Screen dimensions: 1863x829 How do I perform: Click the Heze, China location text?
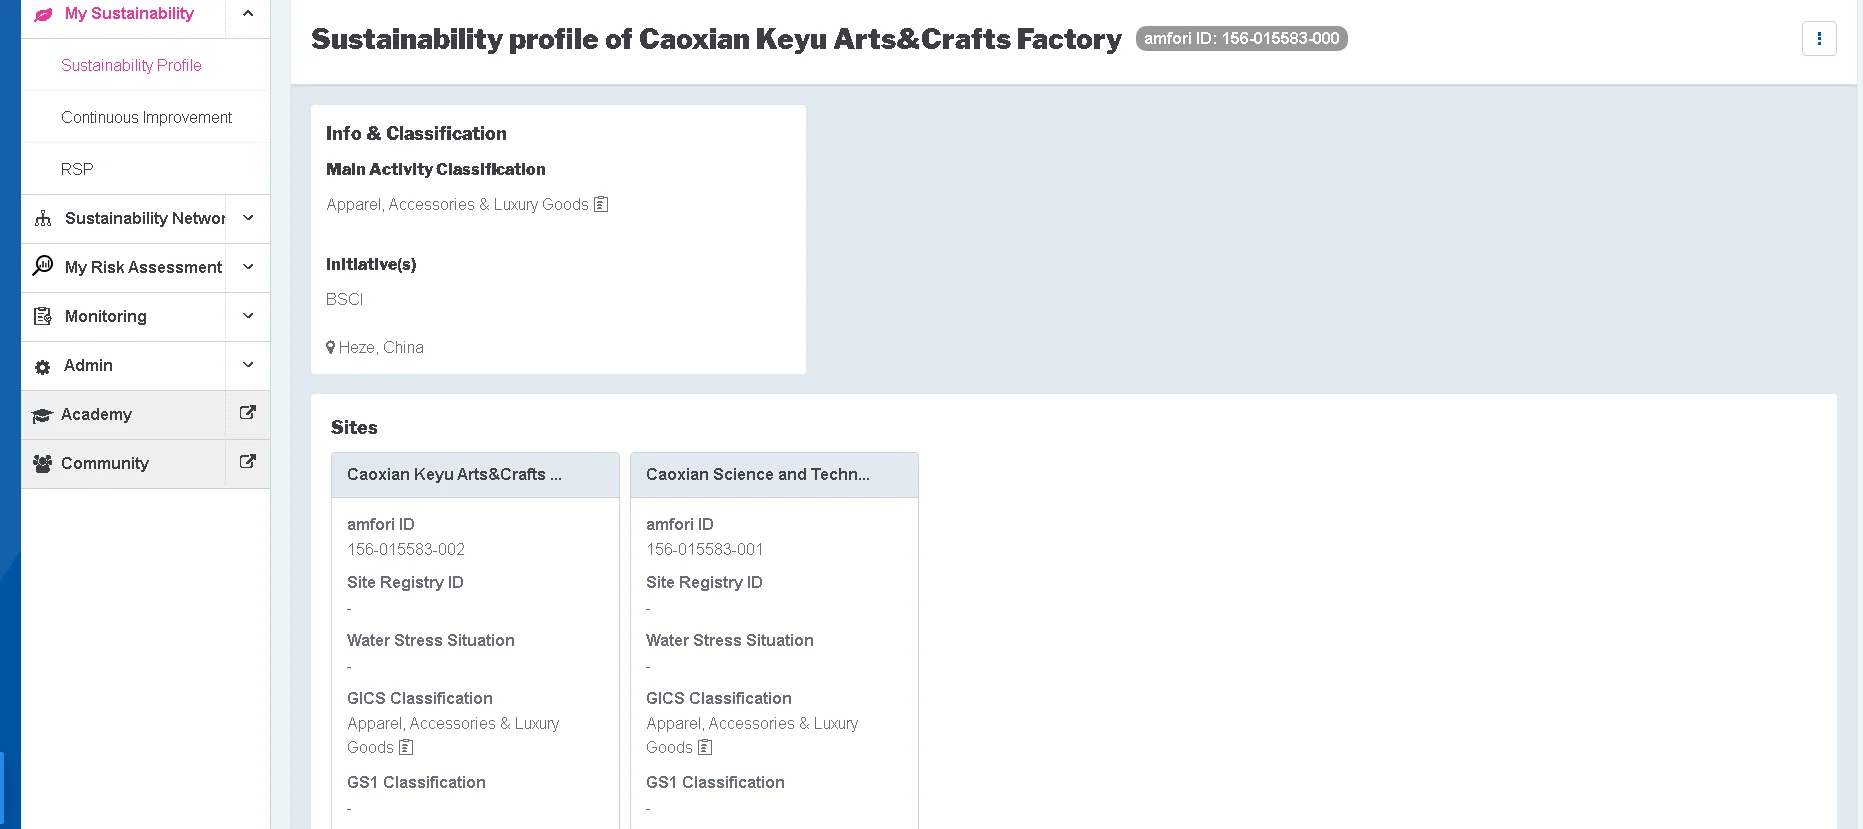pyautogui.click(x=381, y=347)
